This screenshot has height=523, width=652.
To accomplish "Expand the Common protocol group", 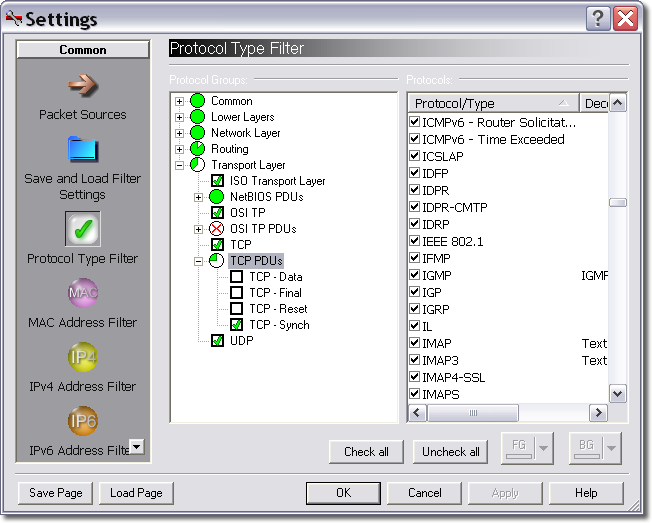I will 179,101.
